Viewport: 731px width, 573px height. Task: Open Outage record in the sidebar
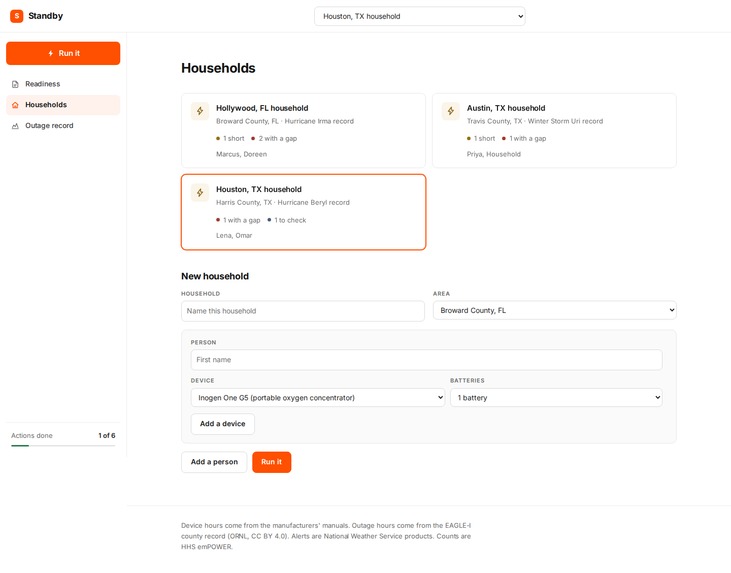(x=63, y=126)
